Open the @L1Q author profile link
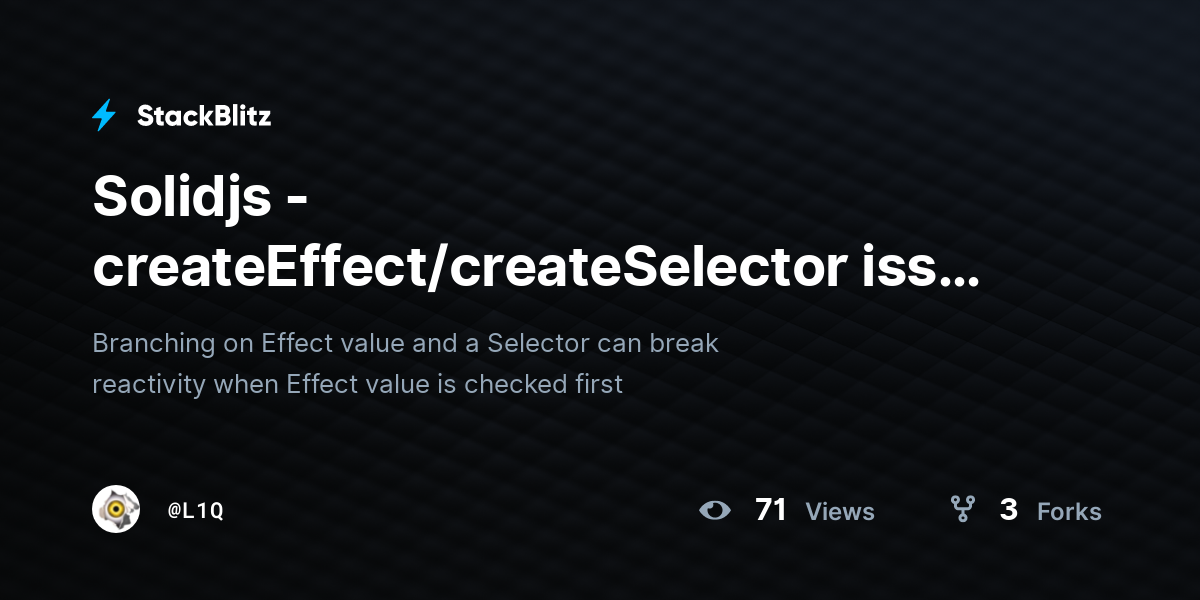This screenshot has width=1200, height=600. point(195,510)
